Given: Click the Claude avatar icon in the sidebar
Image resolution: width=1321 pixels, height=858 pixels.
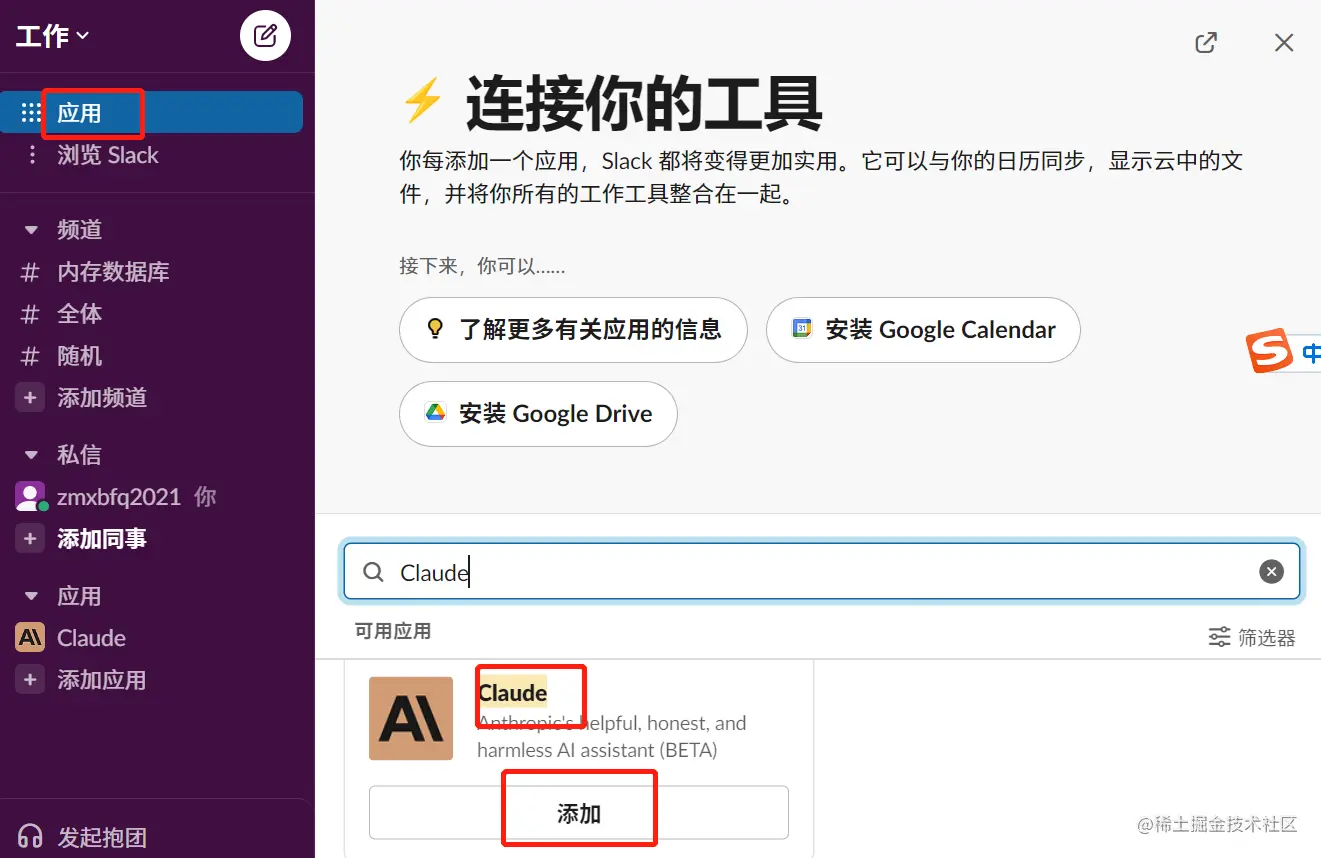Looking at the screenshot, I should point(30,638).
